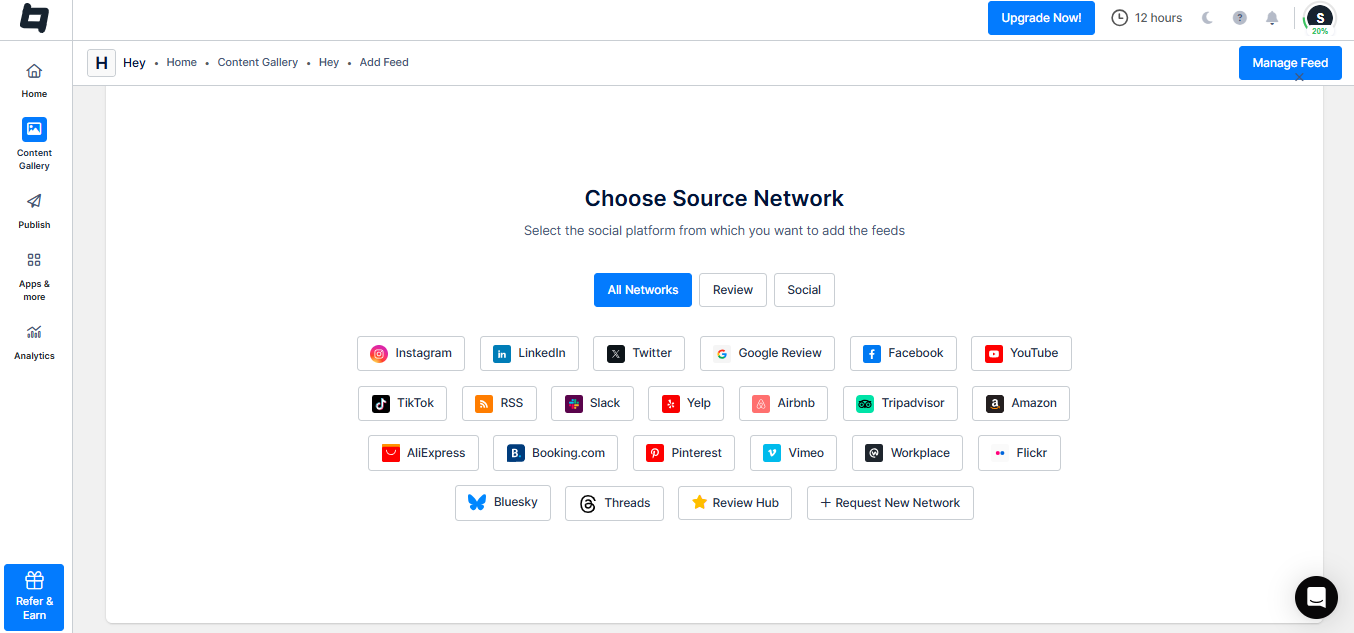Request a new network

(889, 502)
